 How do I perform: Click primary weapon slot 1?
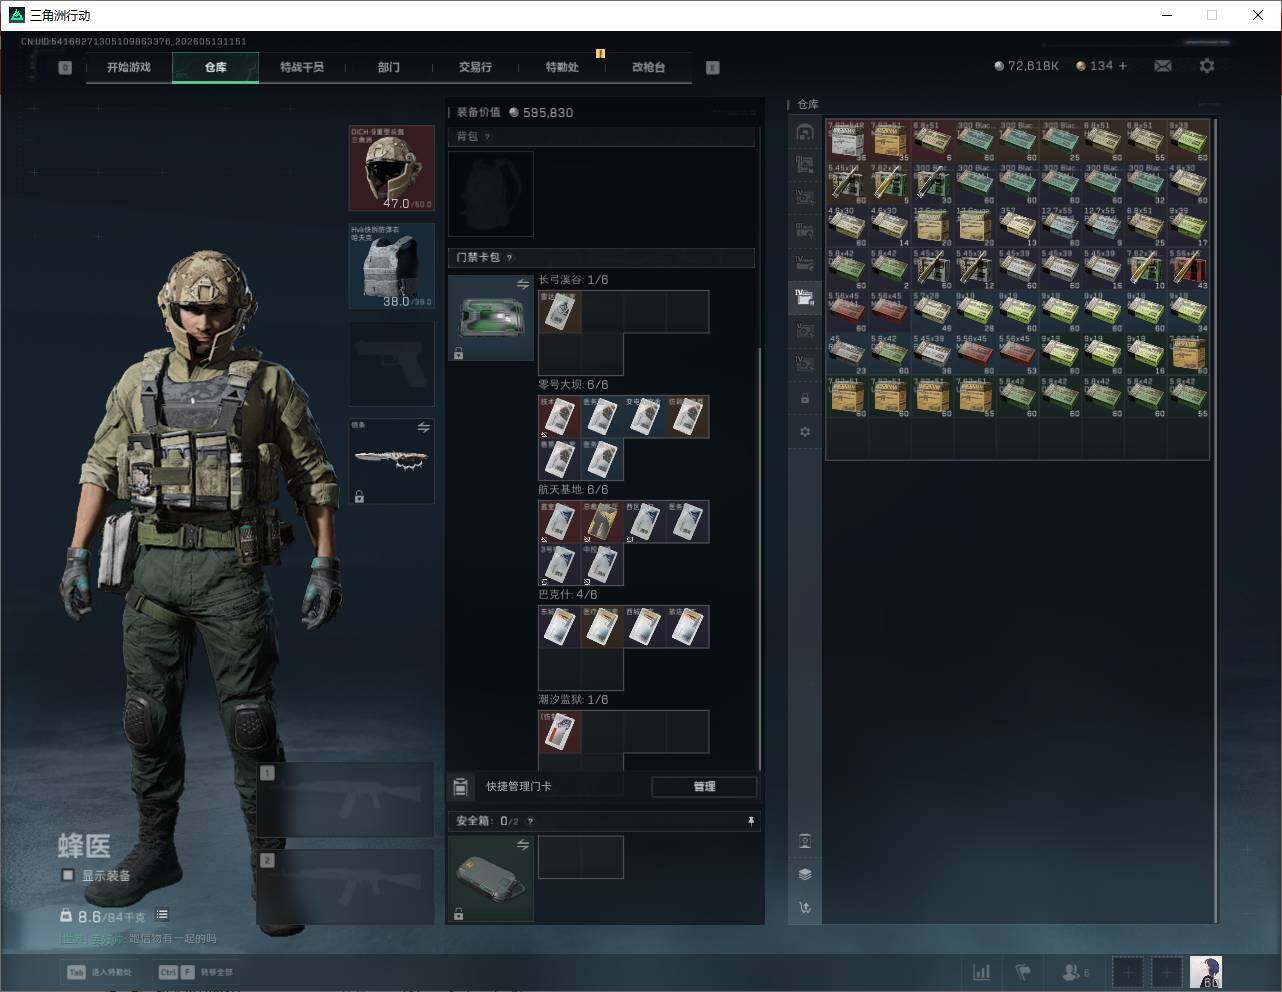(346, 801)
